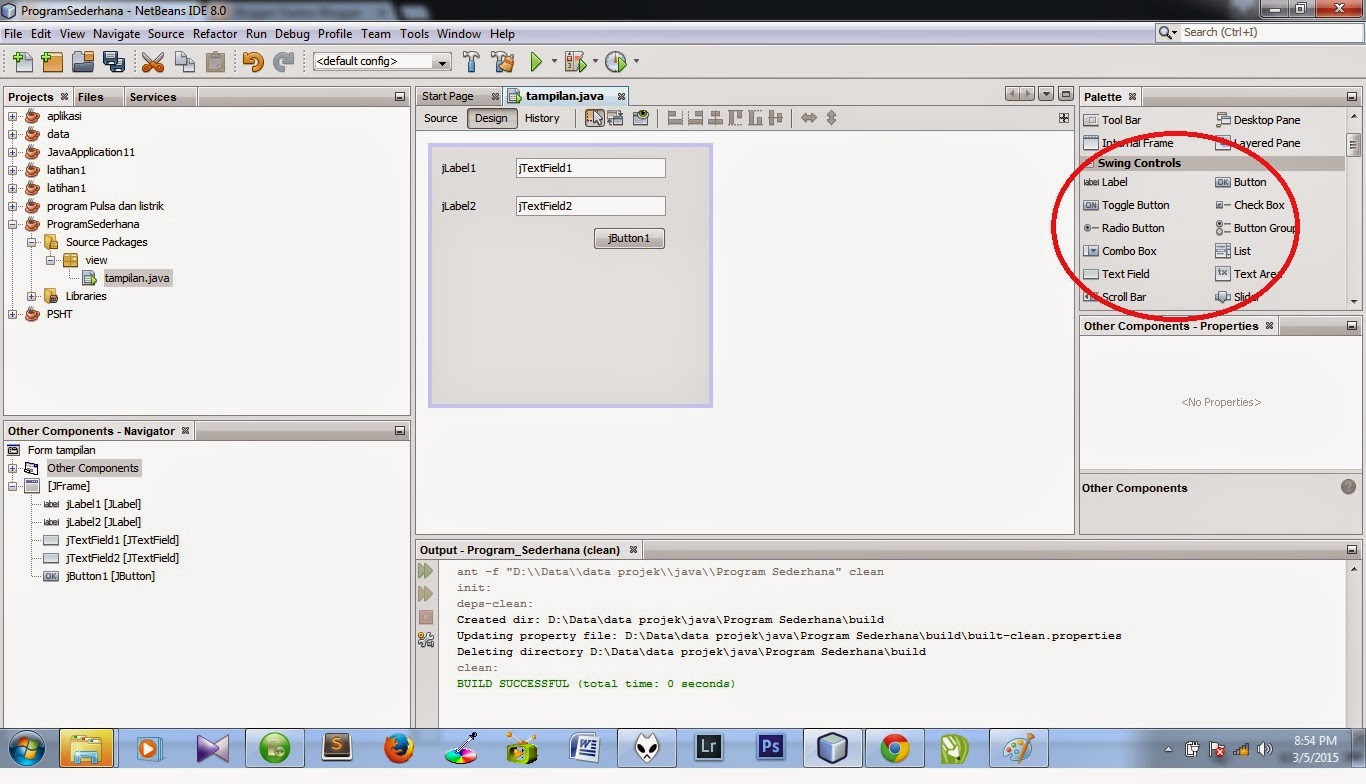Click the Clean and Build Project hammer-broom icon
The height and width of the screenshot is (784, 1366).
pos(503,61)
